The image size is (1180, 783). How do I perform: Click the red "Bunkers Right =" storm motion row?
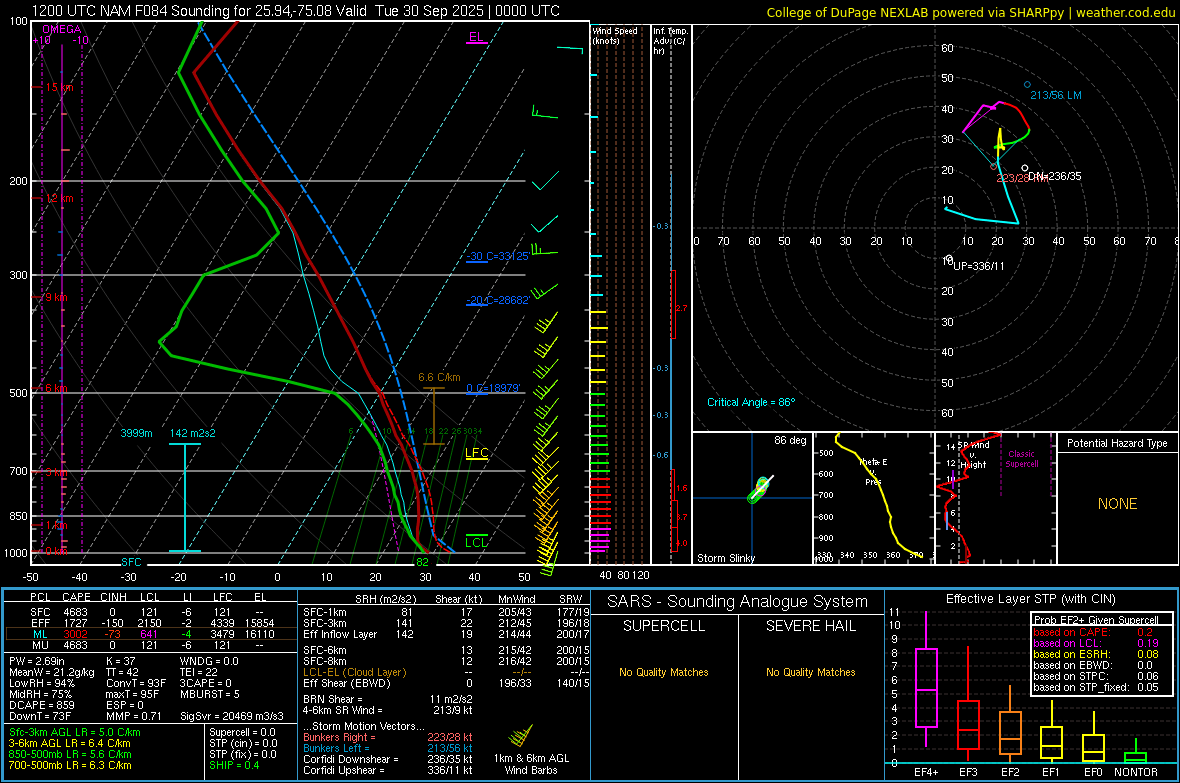point(388,738)
